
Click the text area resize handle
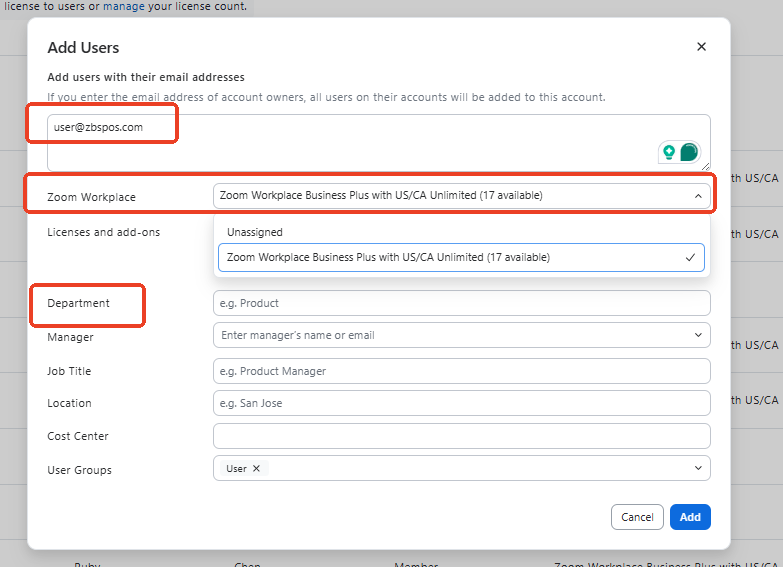click(706, 167)
